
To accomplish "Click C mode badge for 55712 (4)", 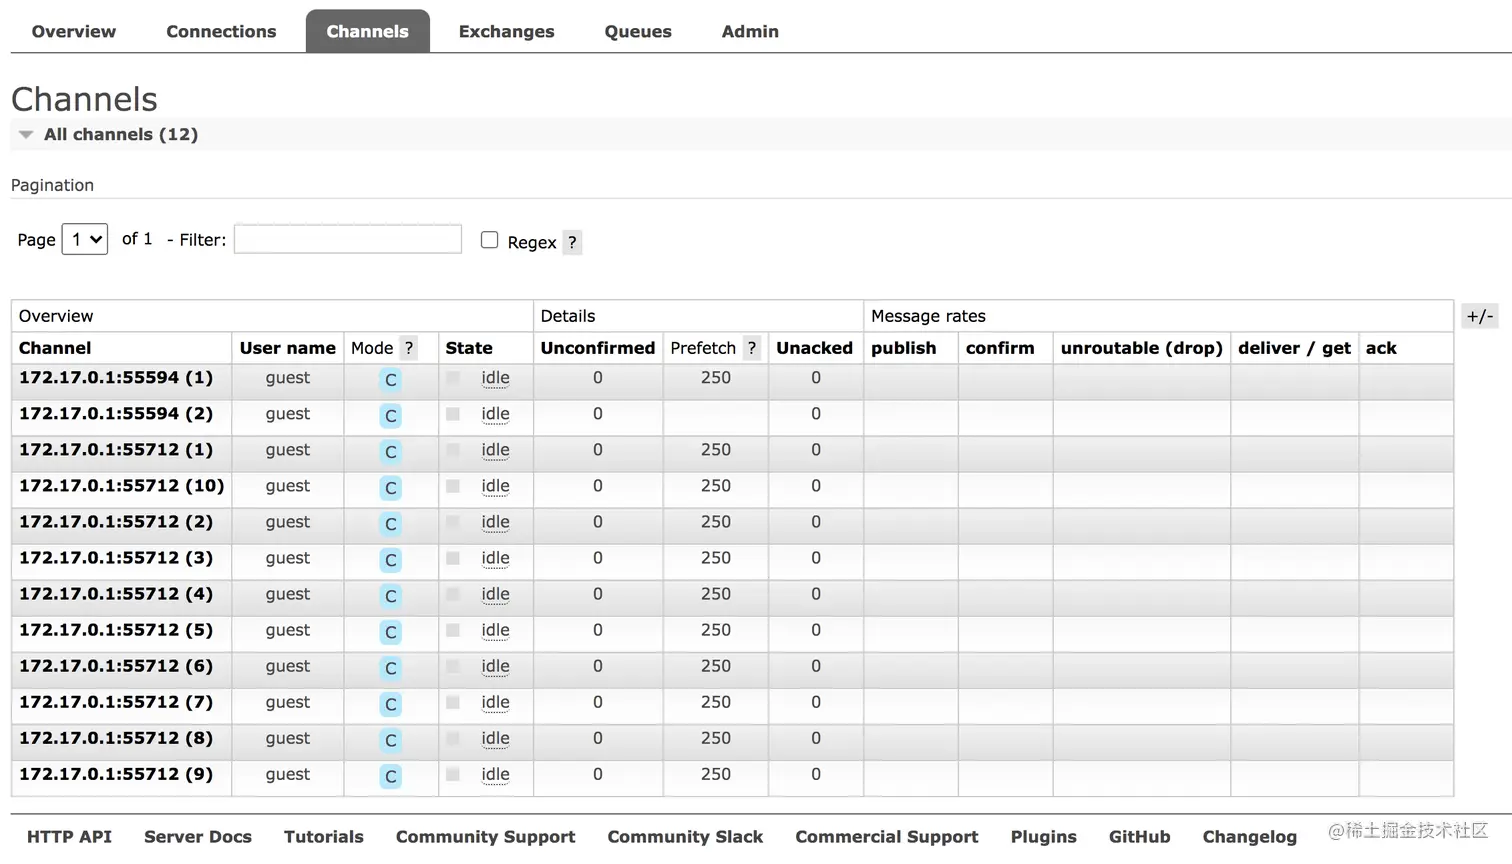I will pos(391,596).
